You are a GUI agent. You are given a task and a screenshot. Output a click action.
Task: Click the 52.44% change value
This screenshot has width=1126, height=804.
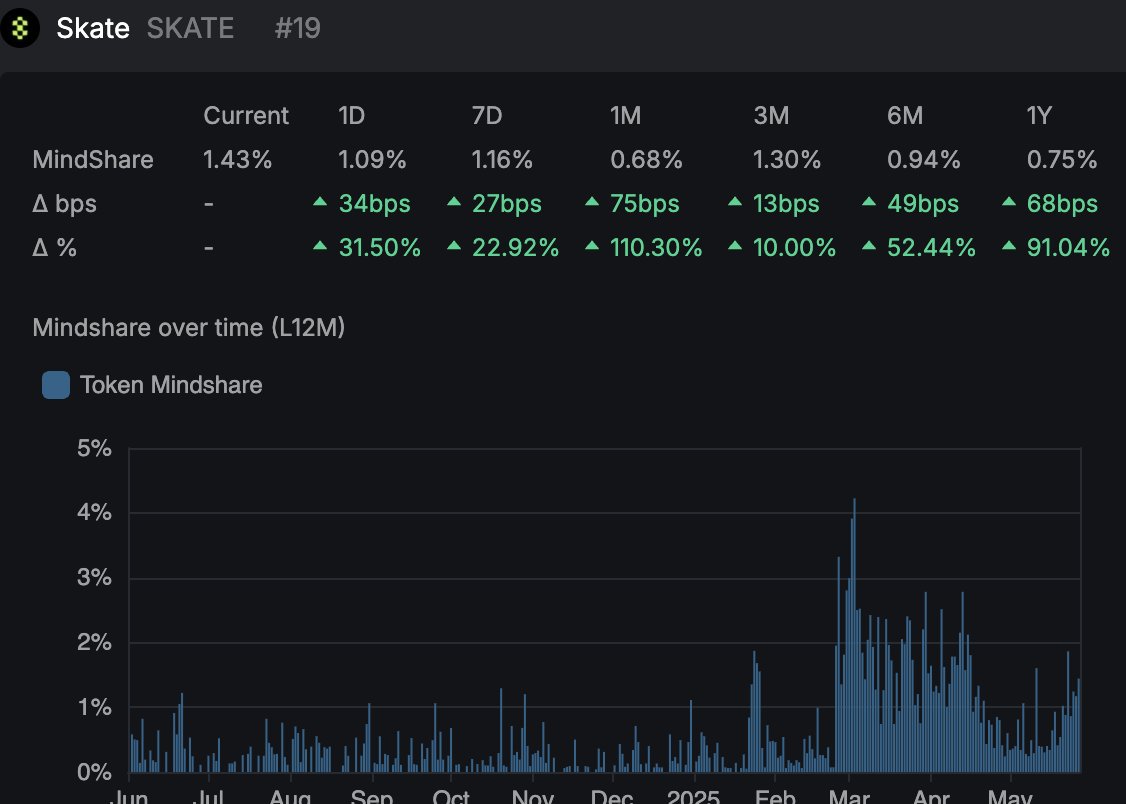pyautogui.click(x=931, y=248)
